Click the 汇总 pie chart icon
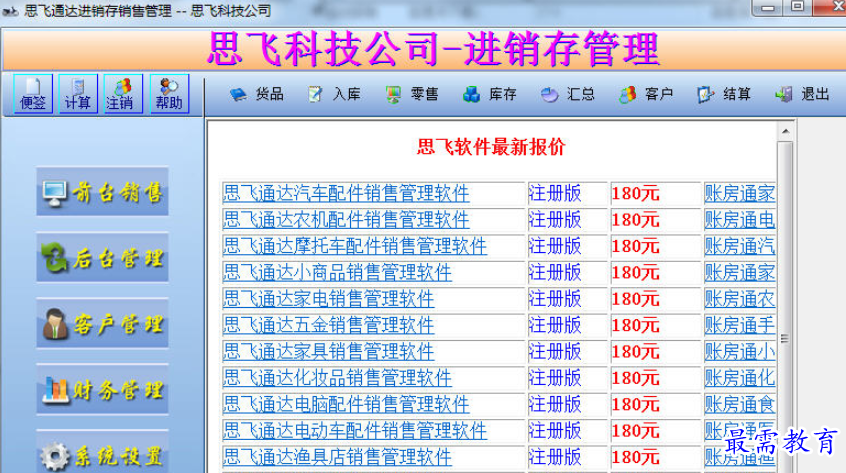846x473 pixels. point(549,95)
